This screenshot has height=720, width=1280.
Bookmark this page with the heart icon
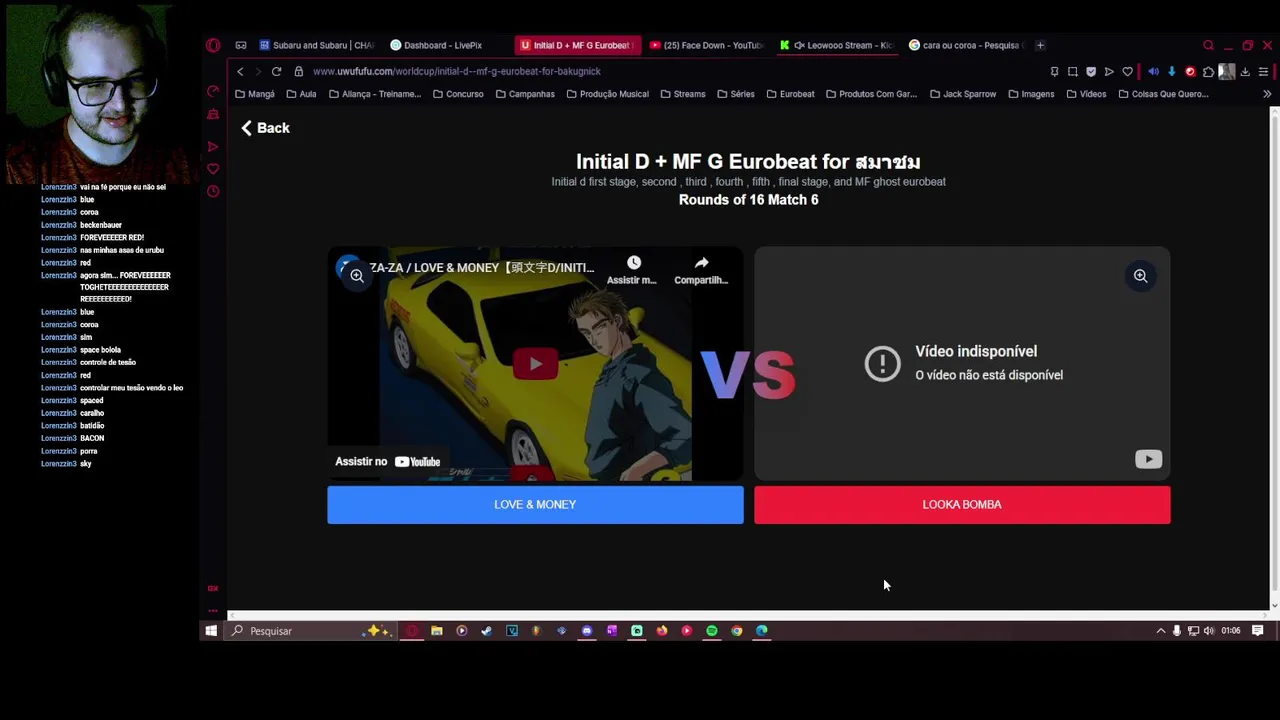coord(1128,71)
